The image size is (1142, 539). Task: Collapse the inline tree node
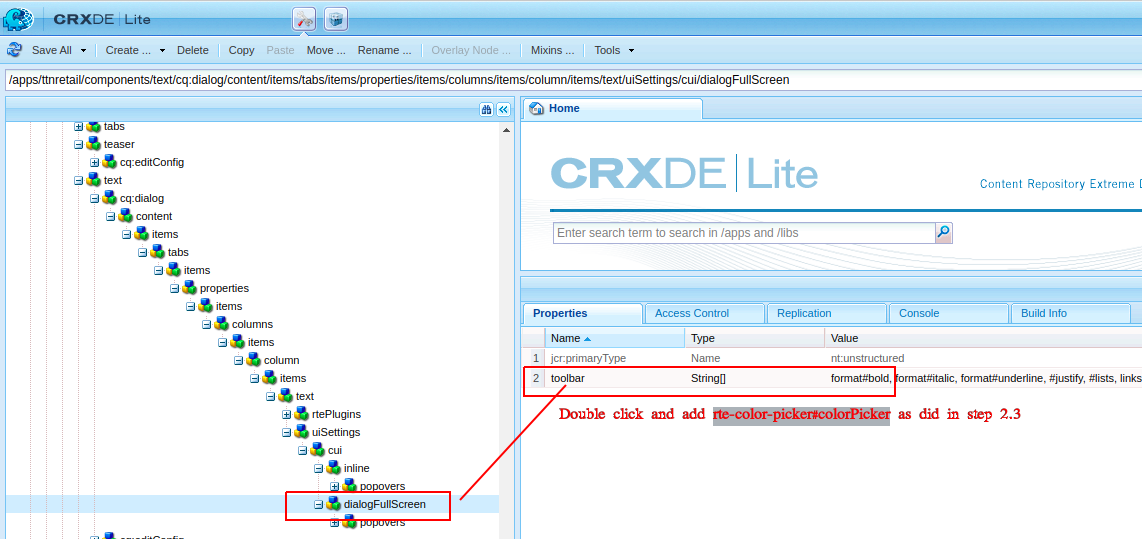click(319, 468)
